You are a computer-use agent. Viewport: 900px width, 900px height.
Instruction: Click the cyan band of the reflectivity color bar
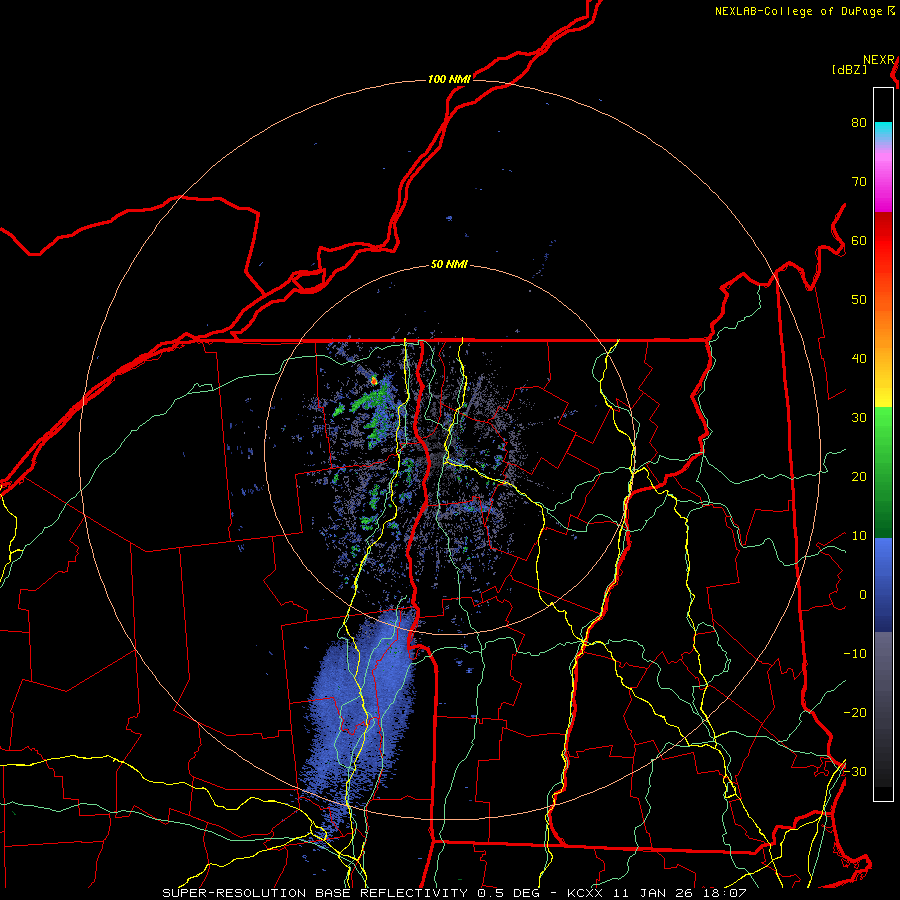(883, 132)
